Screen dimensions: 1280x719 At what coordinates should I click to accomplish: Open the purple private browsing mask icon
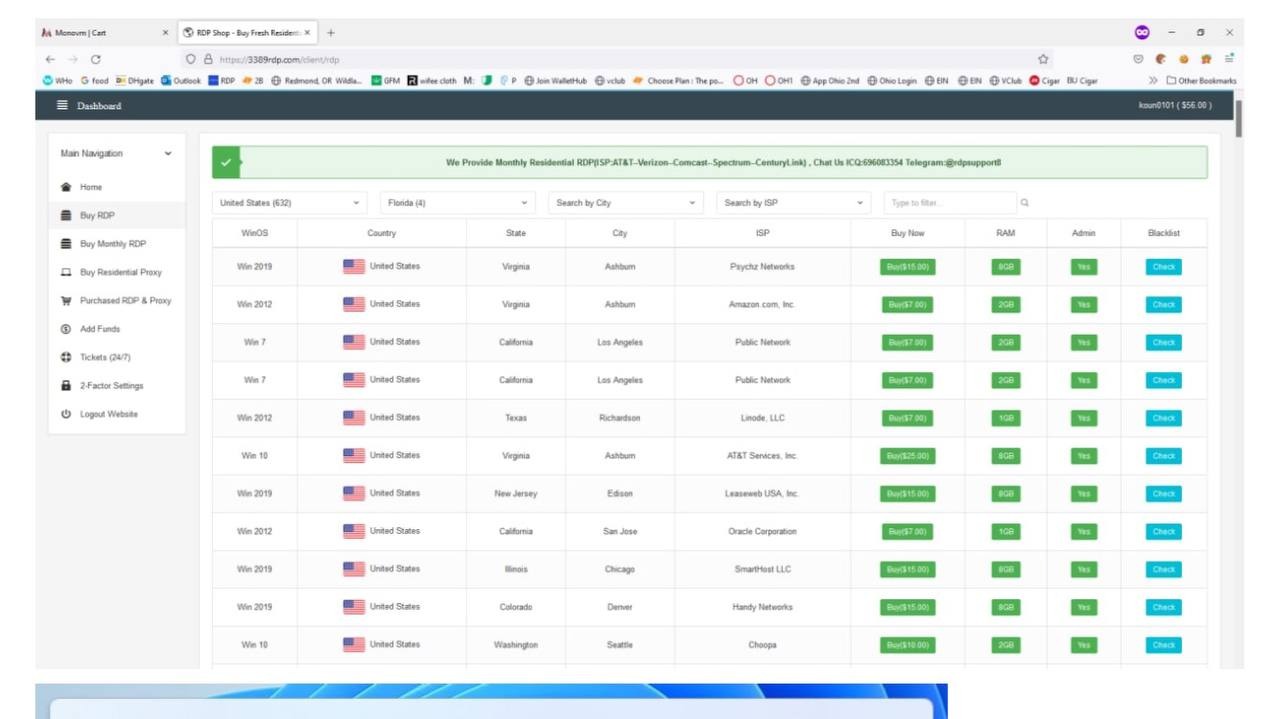pyautogui.click(x=1142, y=32)
